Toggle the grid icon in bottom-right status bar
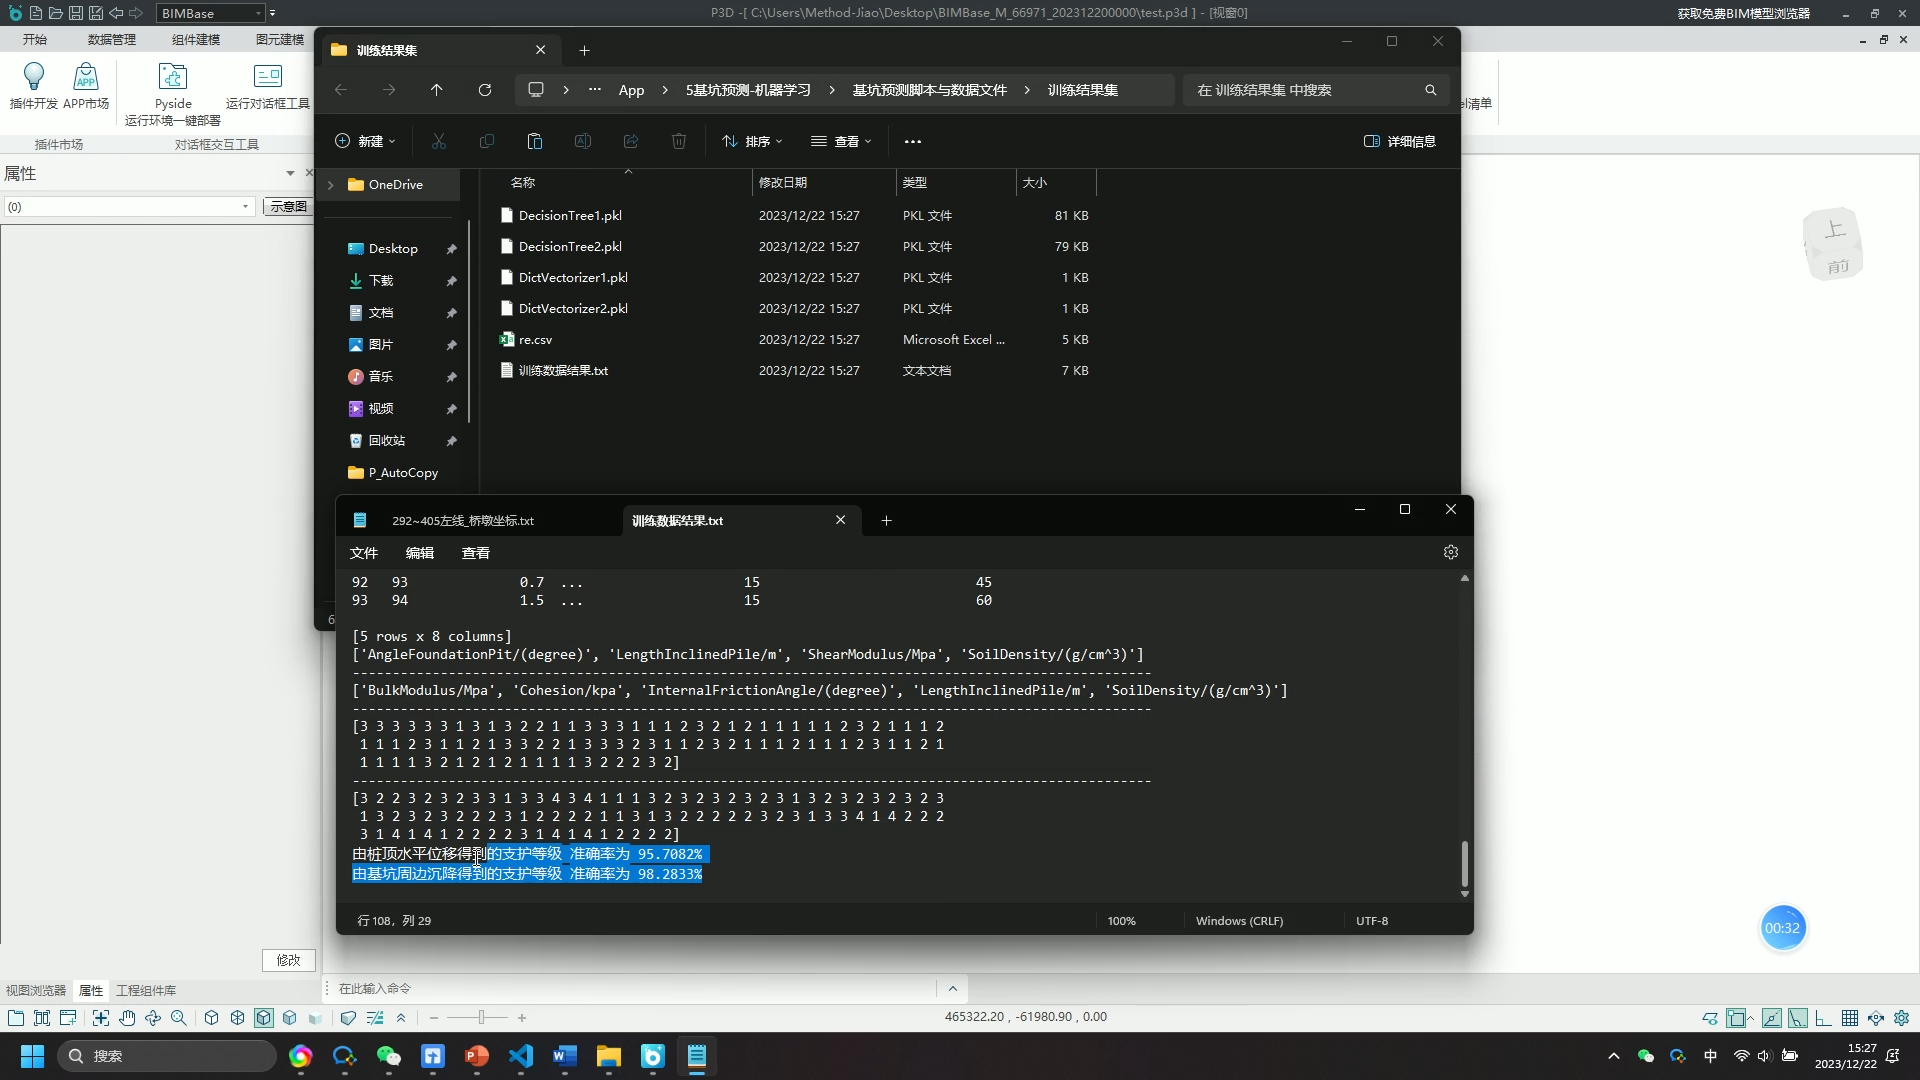Viewport: 1920px width, 1080px height. click(x=1849, y=1018)
